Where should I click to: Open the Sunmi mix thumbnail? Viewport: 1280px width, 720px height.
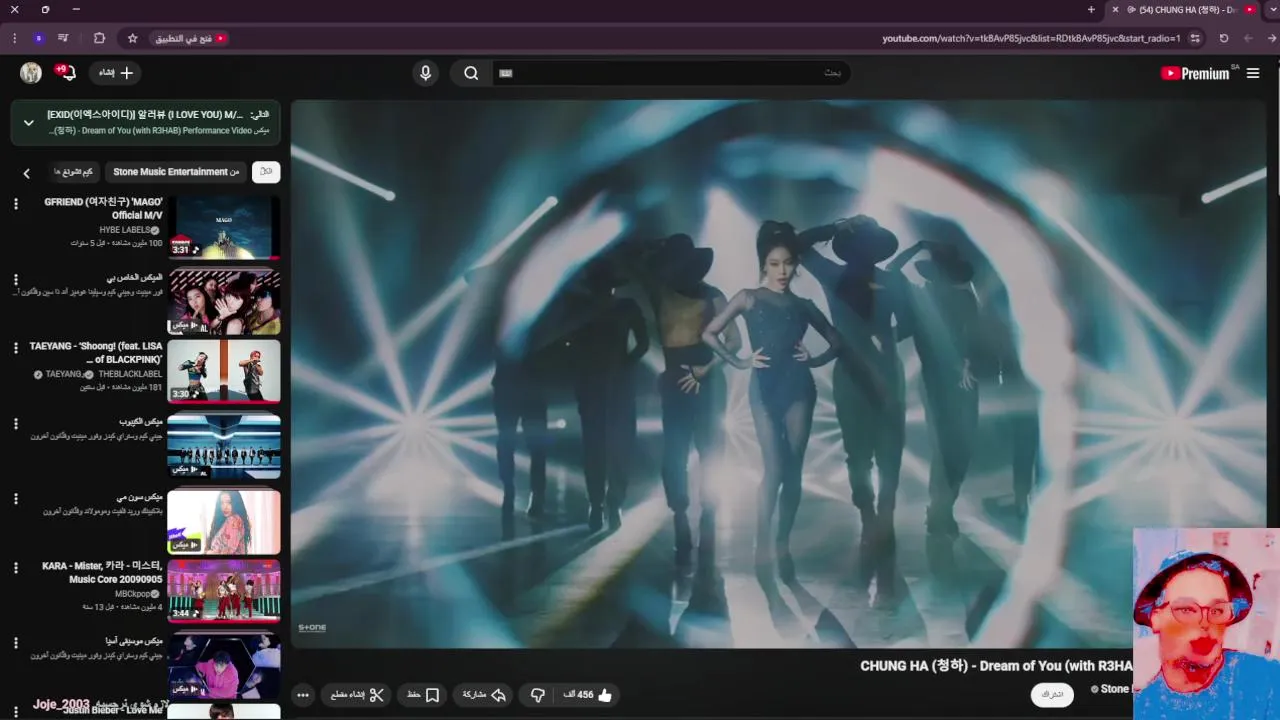pyautogui.click(x=224, y=522)
